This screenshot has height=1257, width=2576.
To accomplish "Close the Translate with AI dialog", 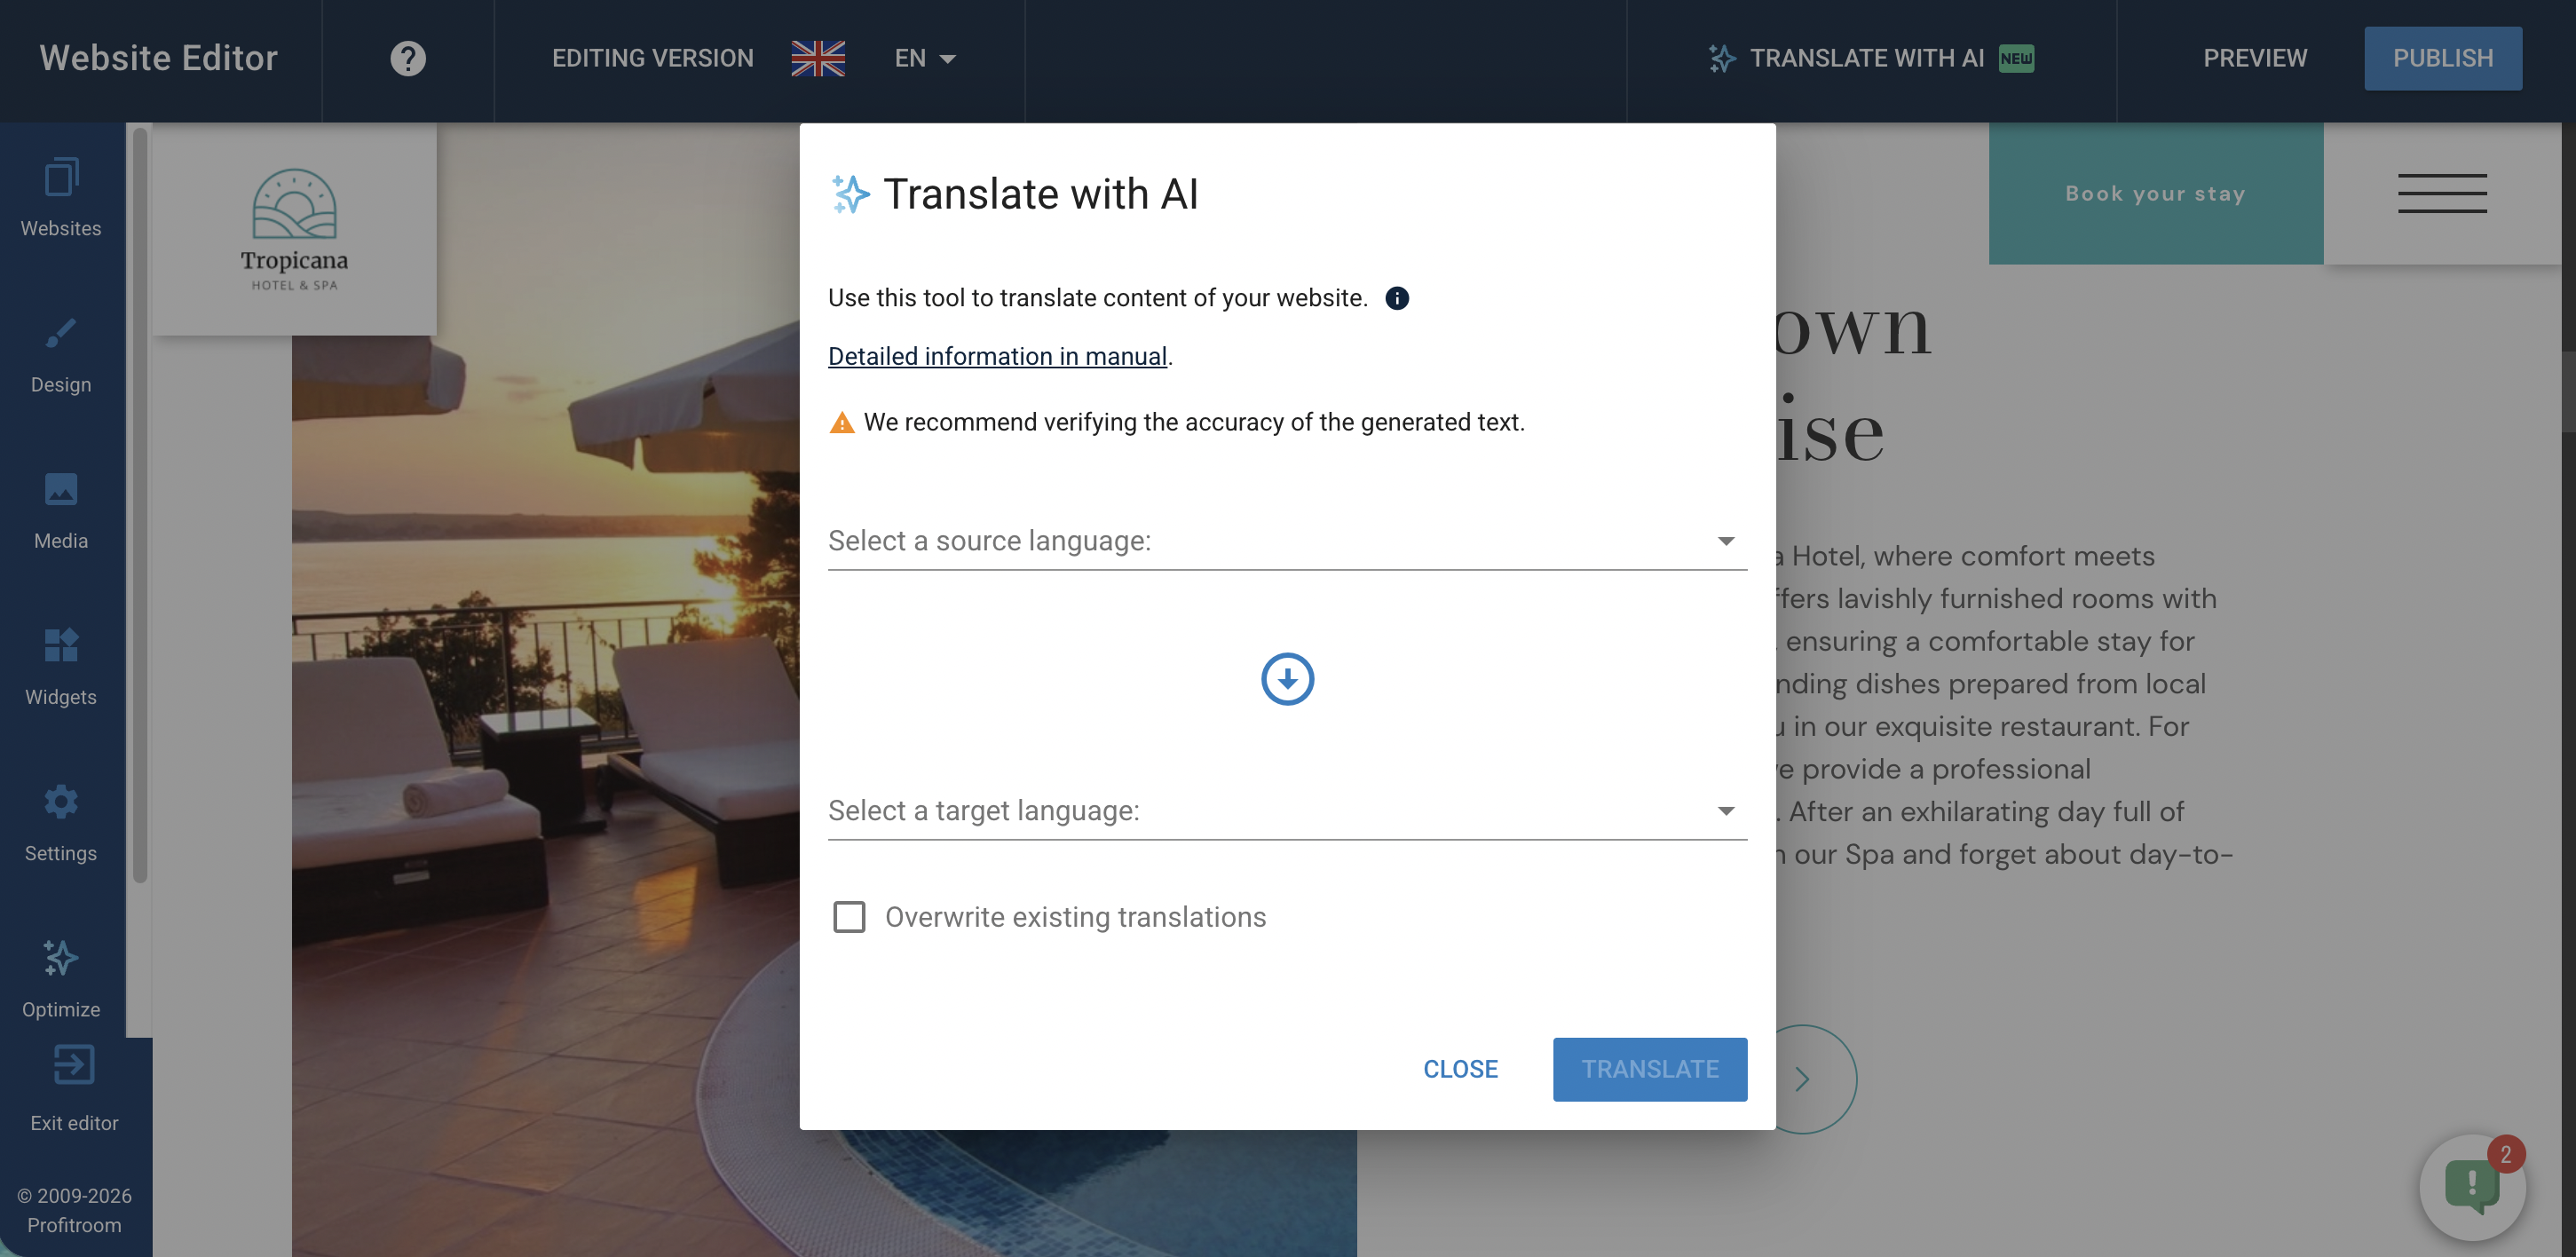I will (x=1460, y=1069).
